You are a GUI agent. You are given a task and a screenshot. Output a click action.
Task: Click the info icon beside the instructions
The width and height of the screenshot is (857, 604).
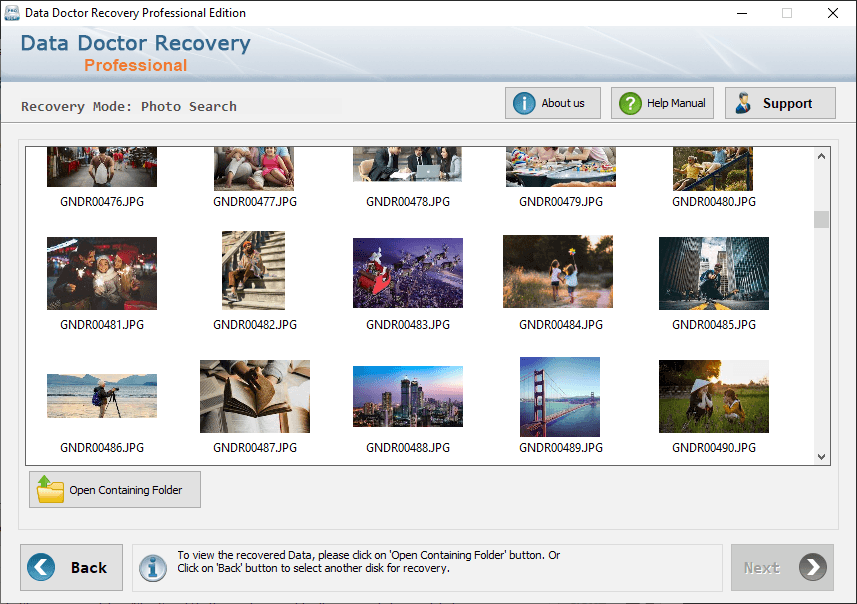[x=153, y=568]
